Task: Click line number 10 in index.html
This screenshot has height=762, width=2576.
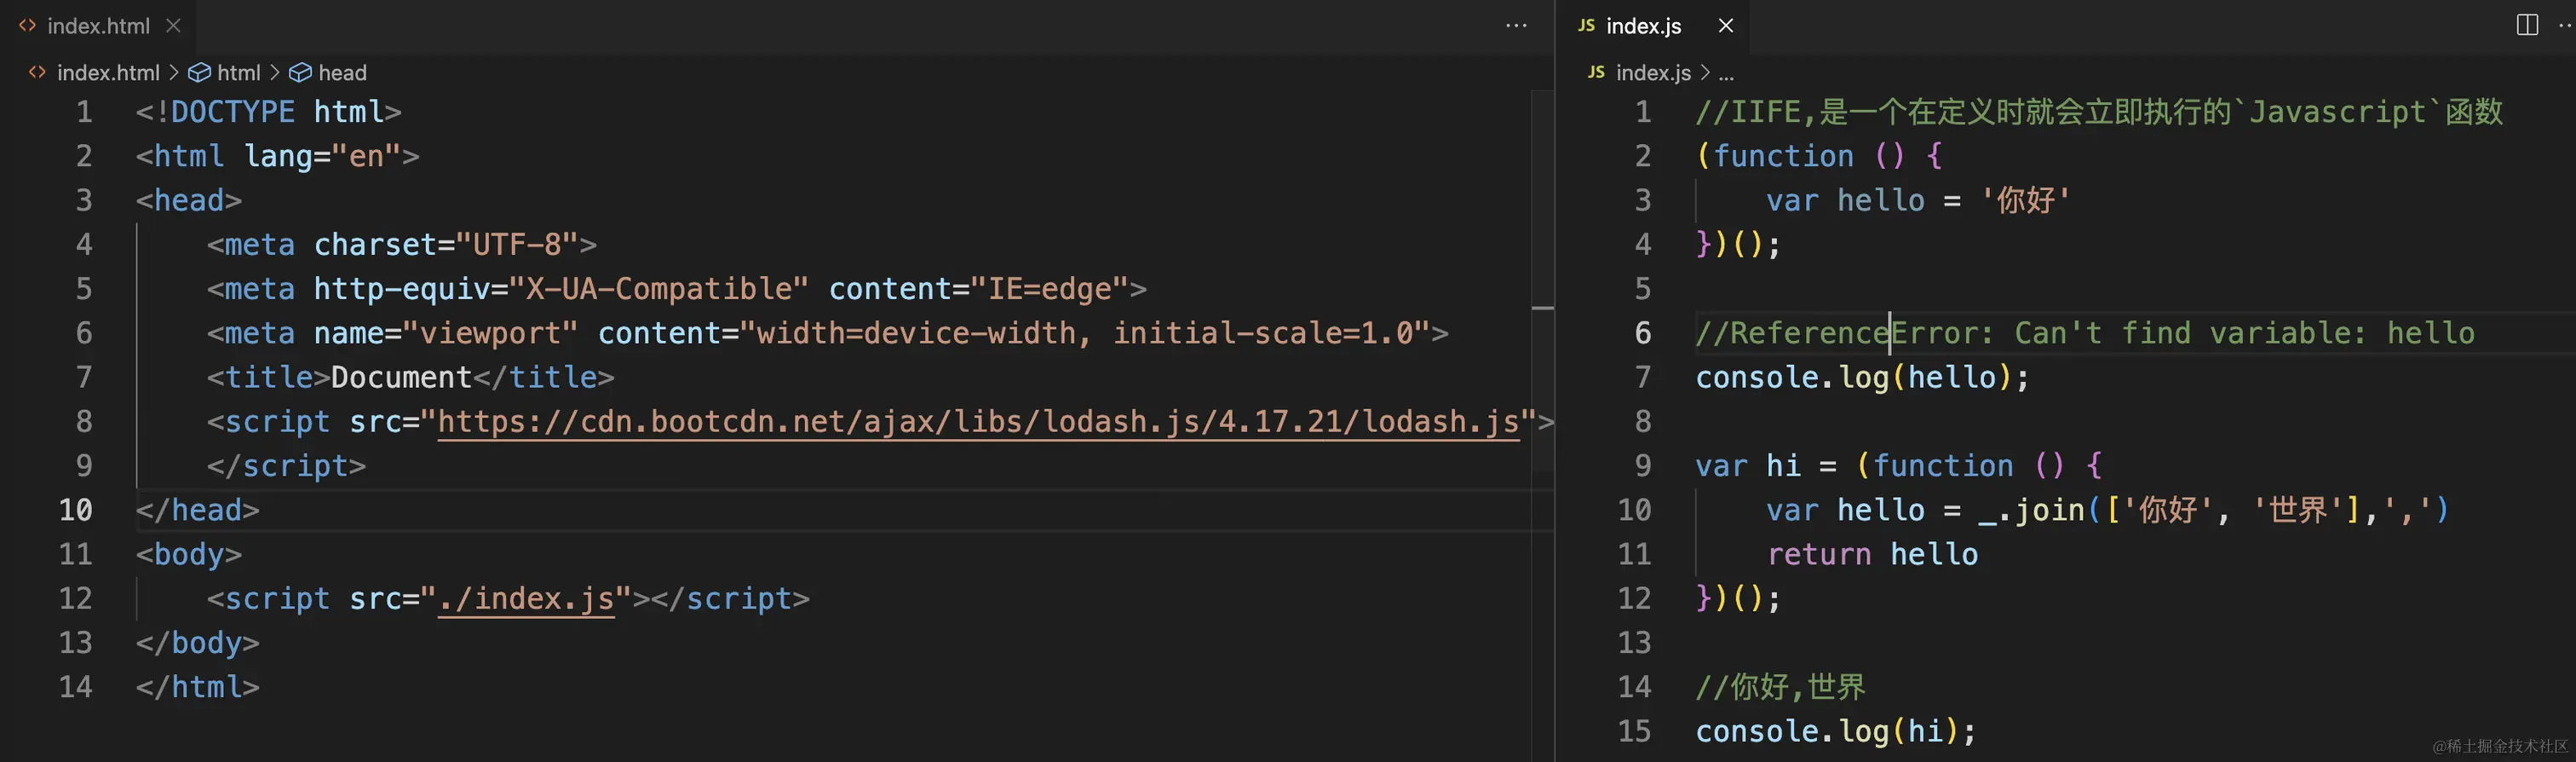Action: (75, 510)
